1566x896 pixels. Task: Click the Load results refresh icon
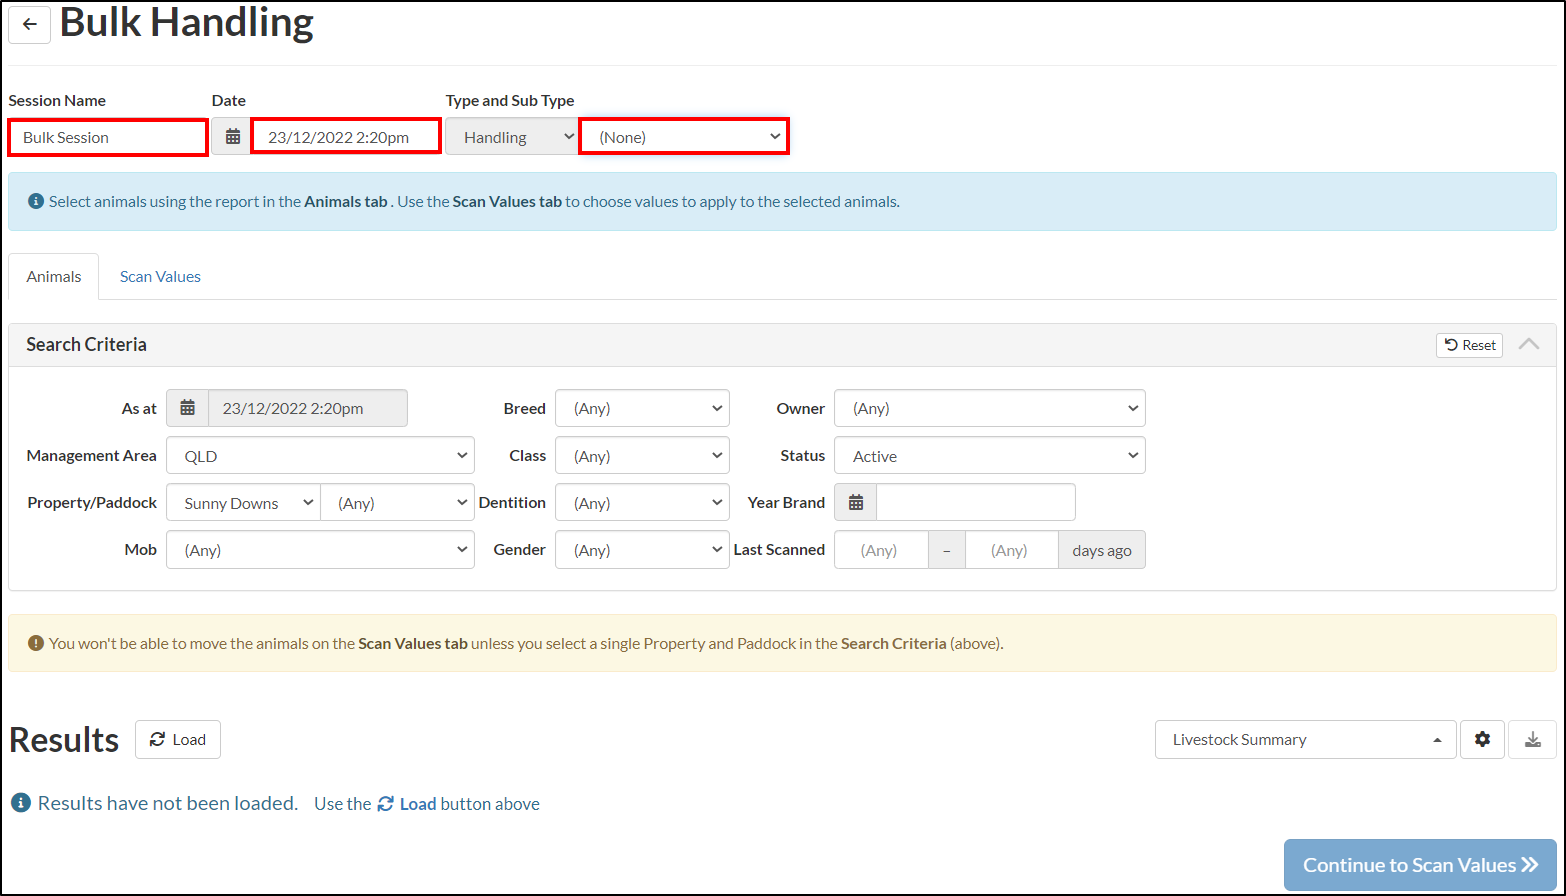click(x=160, y=739)
